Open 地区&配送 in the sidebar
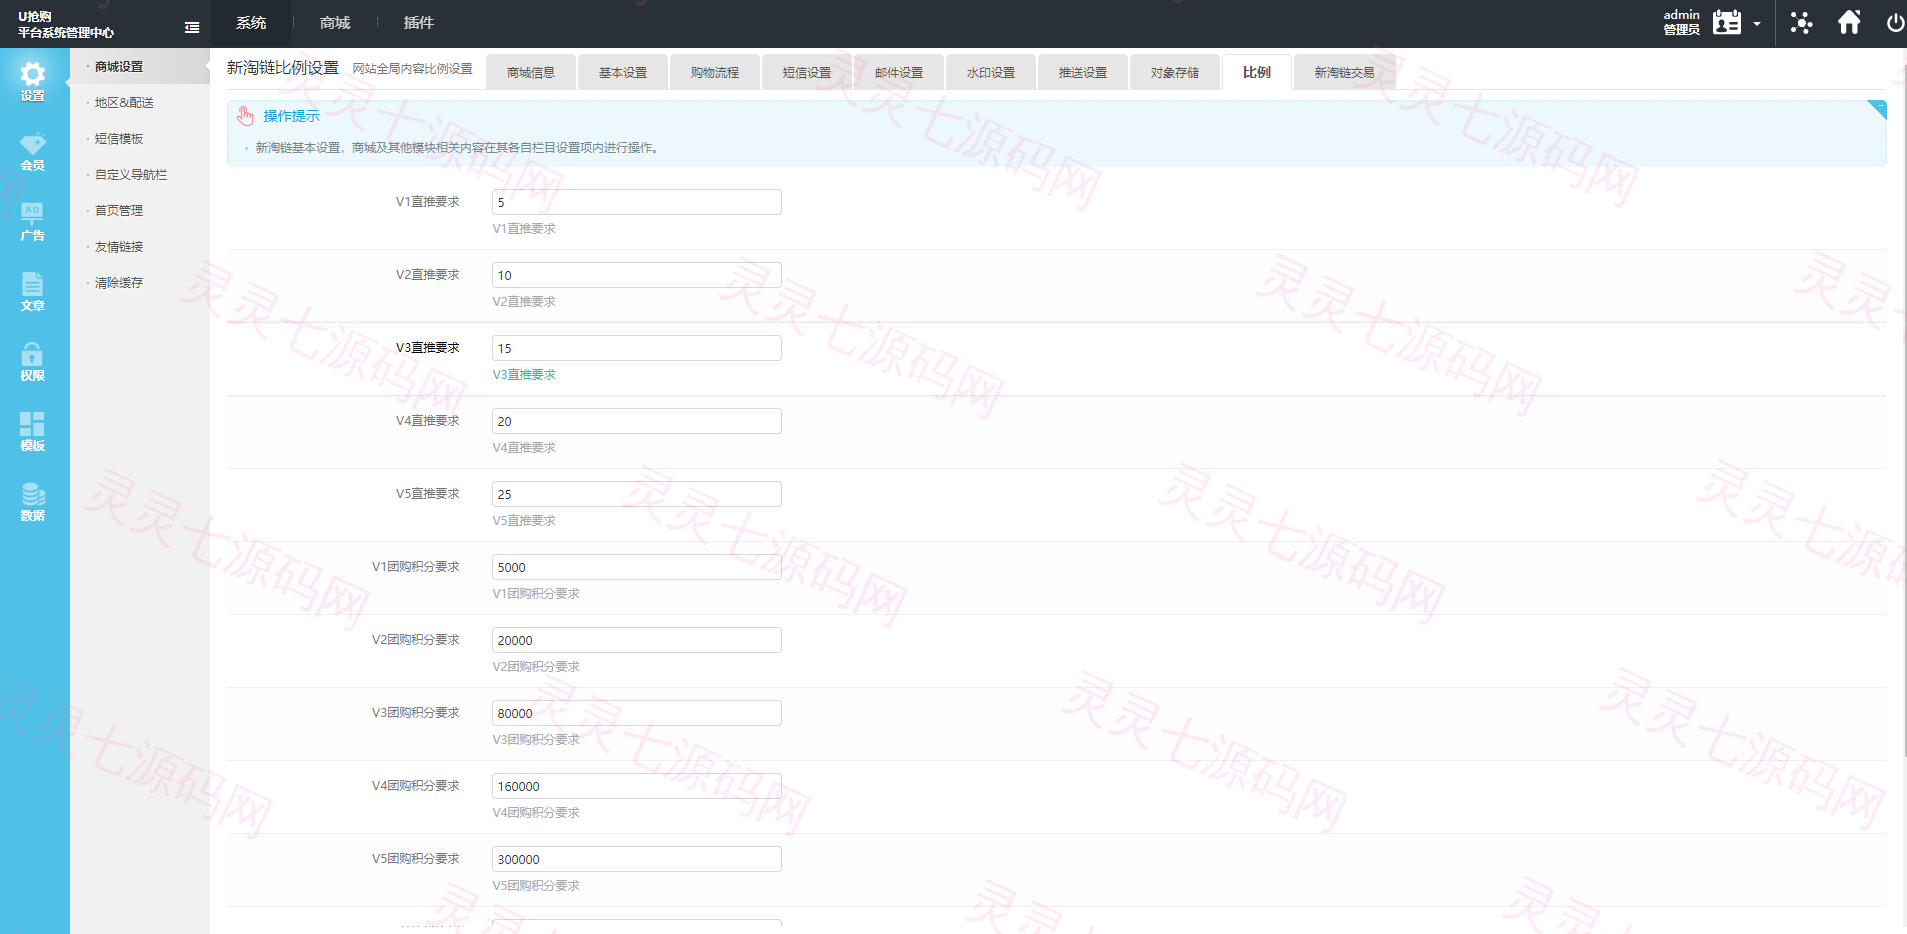The width and height of the screenshot is (1907, 934). point(124,103)
